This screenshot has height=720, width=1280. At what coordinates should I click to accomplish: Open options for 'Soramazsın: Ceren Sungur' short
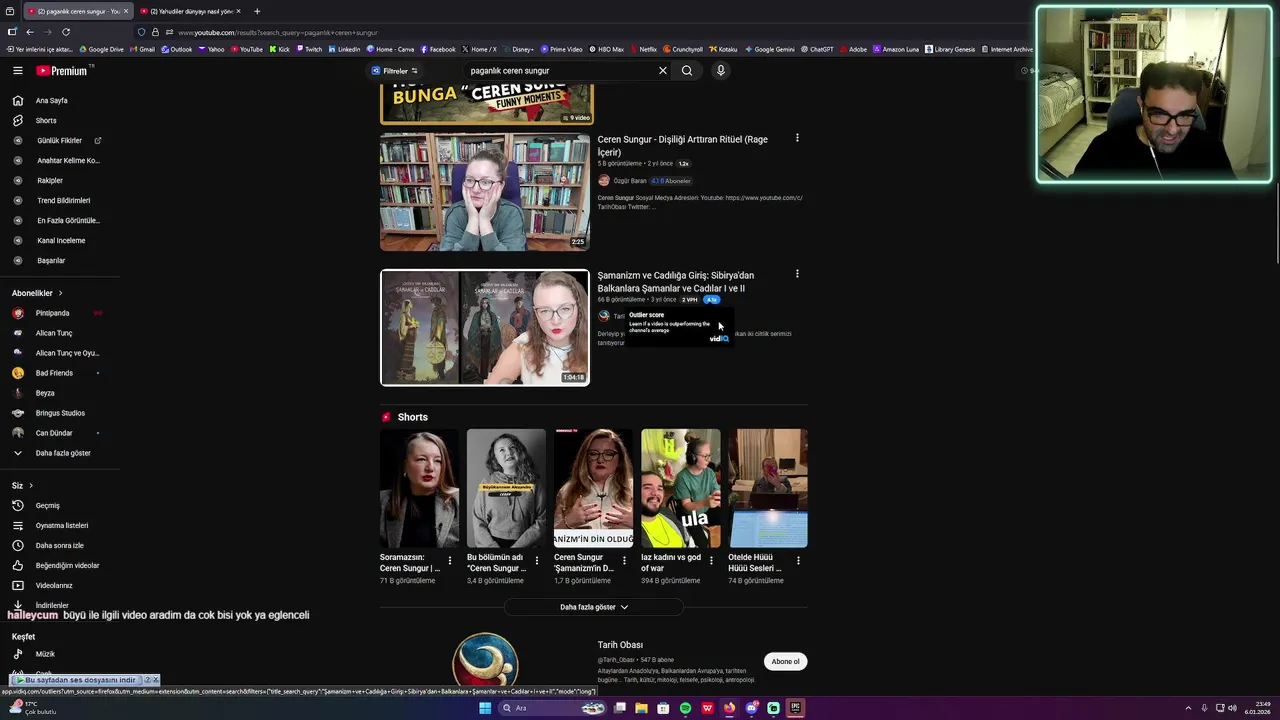point(450,561)
